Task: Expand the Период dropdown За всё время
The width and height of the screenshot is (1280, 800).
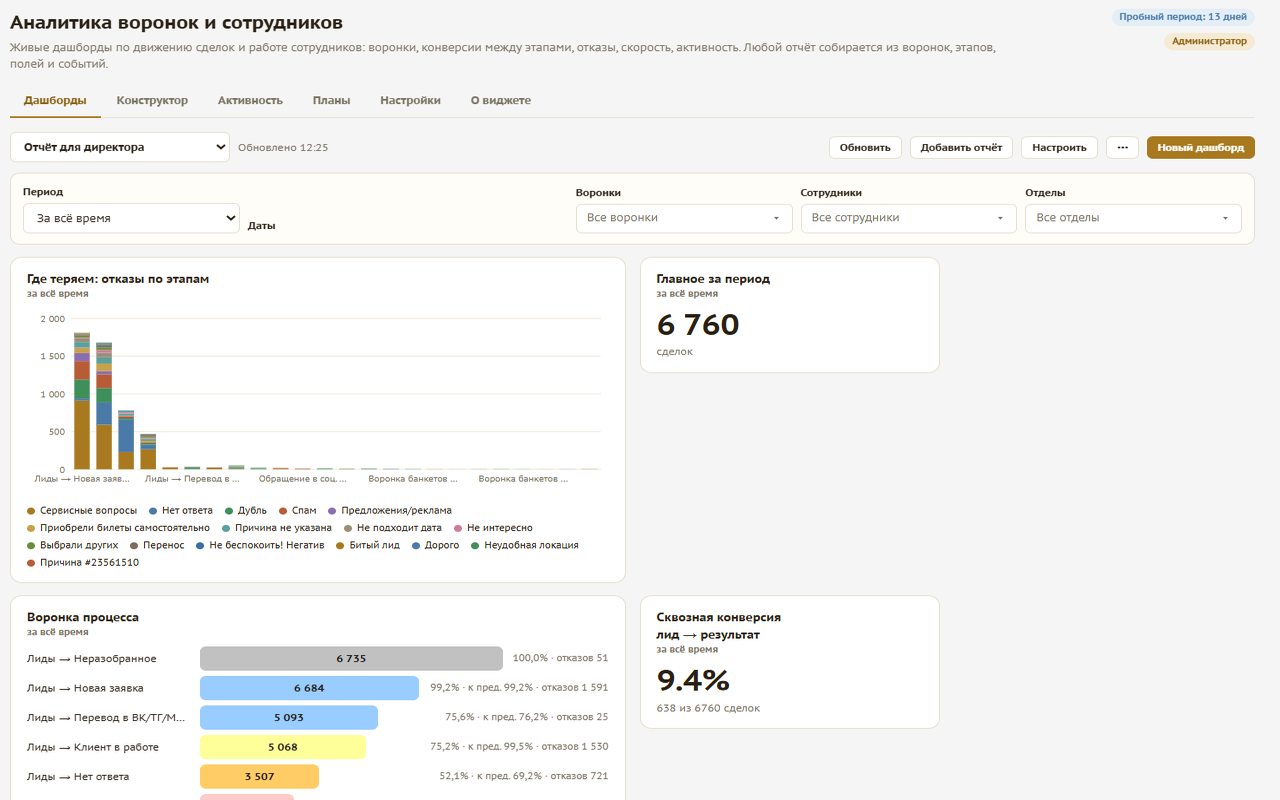Action: pyautogui.click(x=131, y=218)
